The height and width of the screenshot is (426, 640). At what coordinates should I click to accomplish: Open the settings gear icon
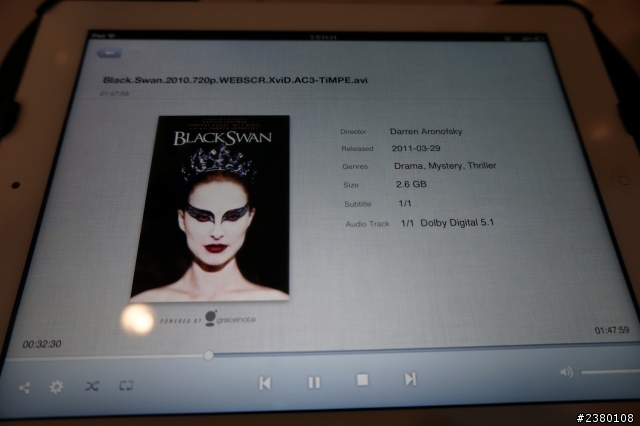click(x=56, y=387)
